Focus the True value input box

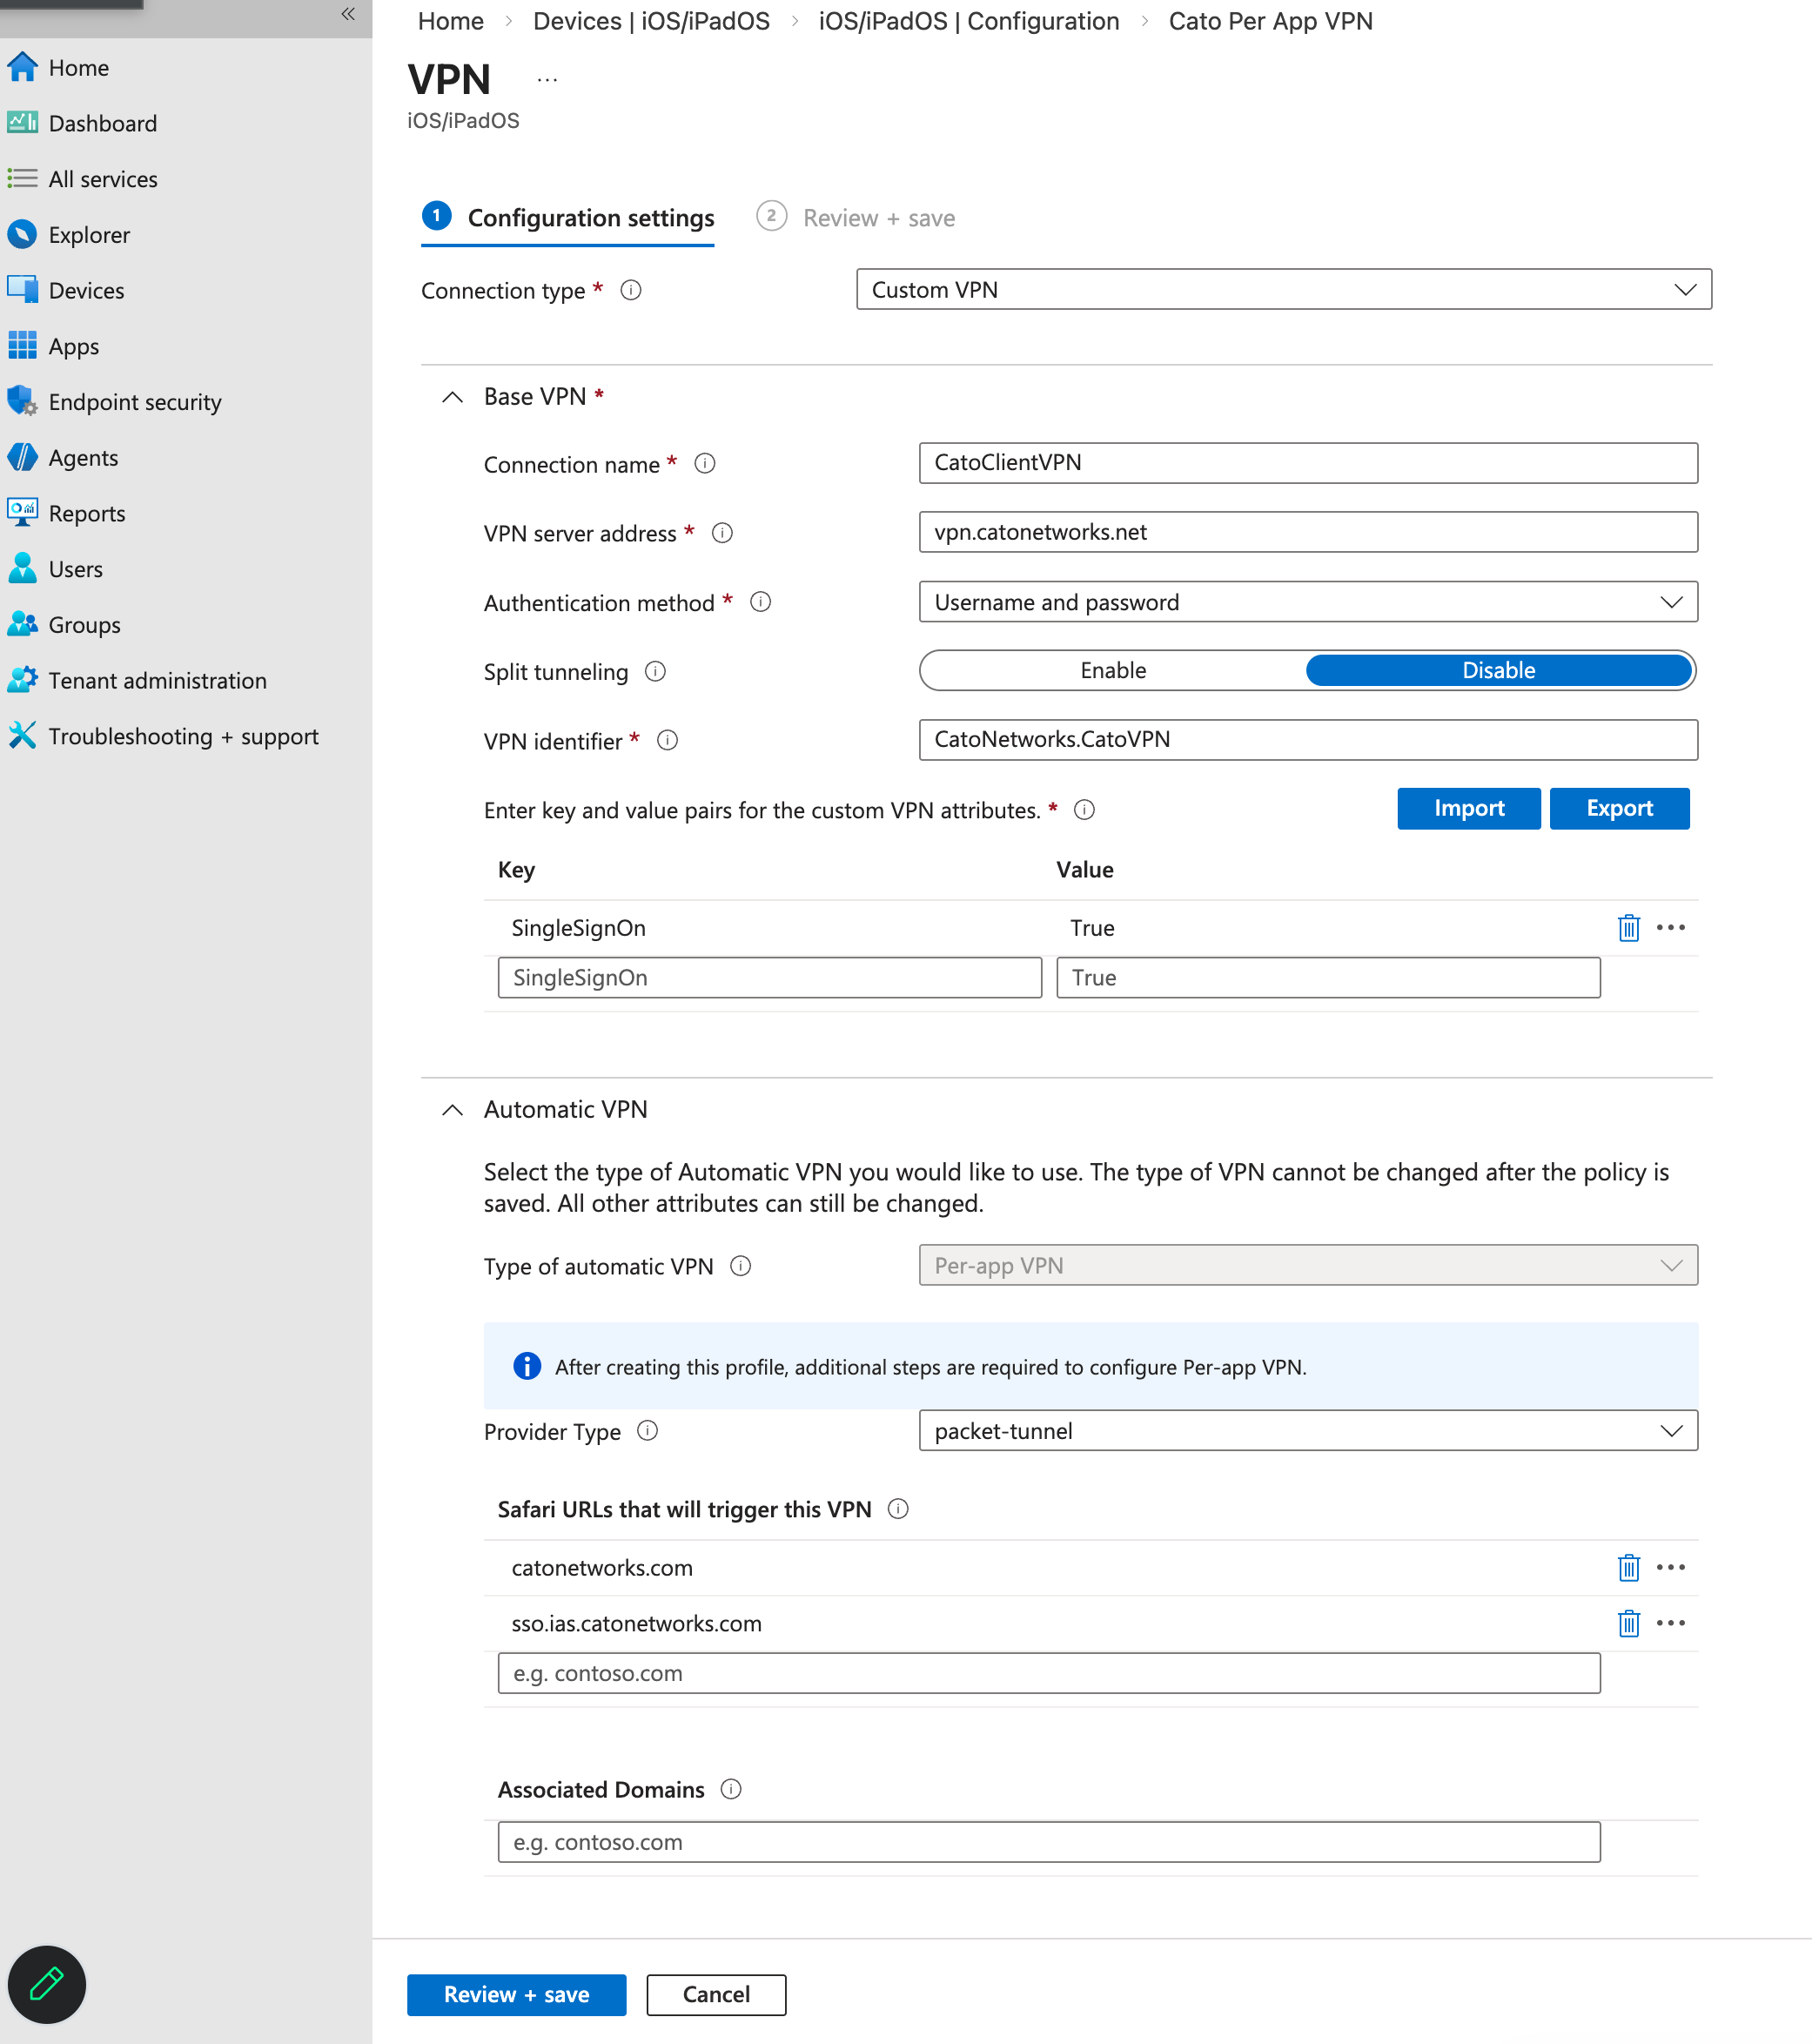click(1328, 978)
